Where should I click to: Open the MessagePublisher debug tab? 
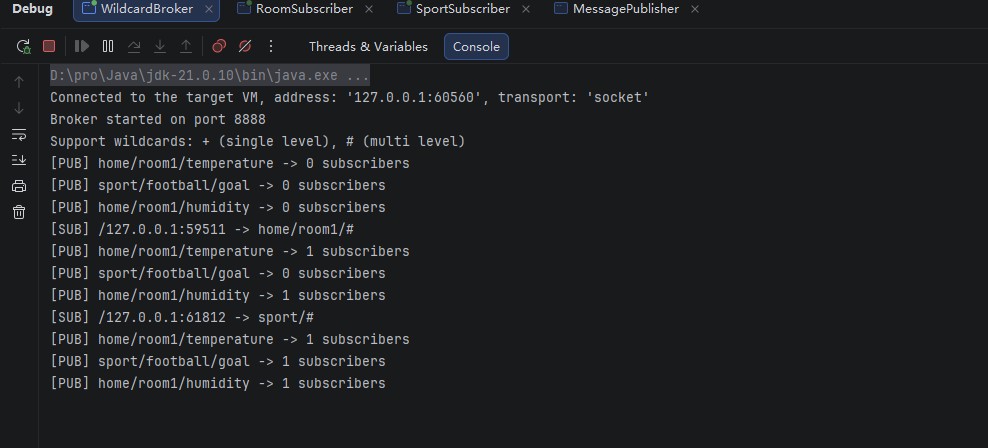[625, 9]
